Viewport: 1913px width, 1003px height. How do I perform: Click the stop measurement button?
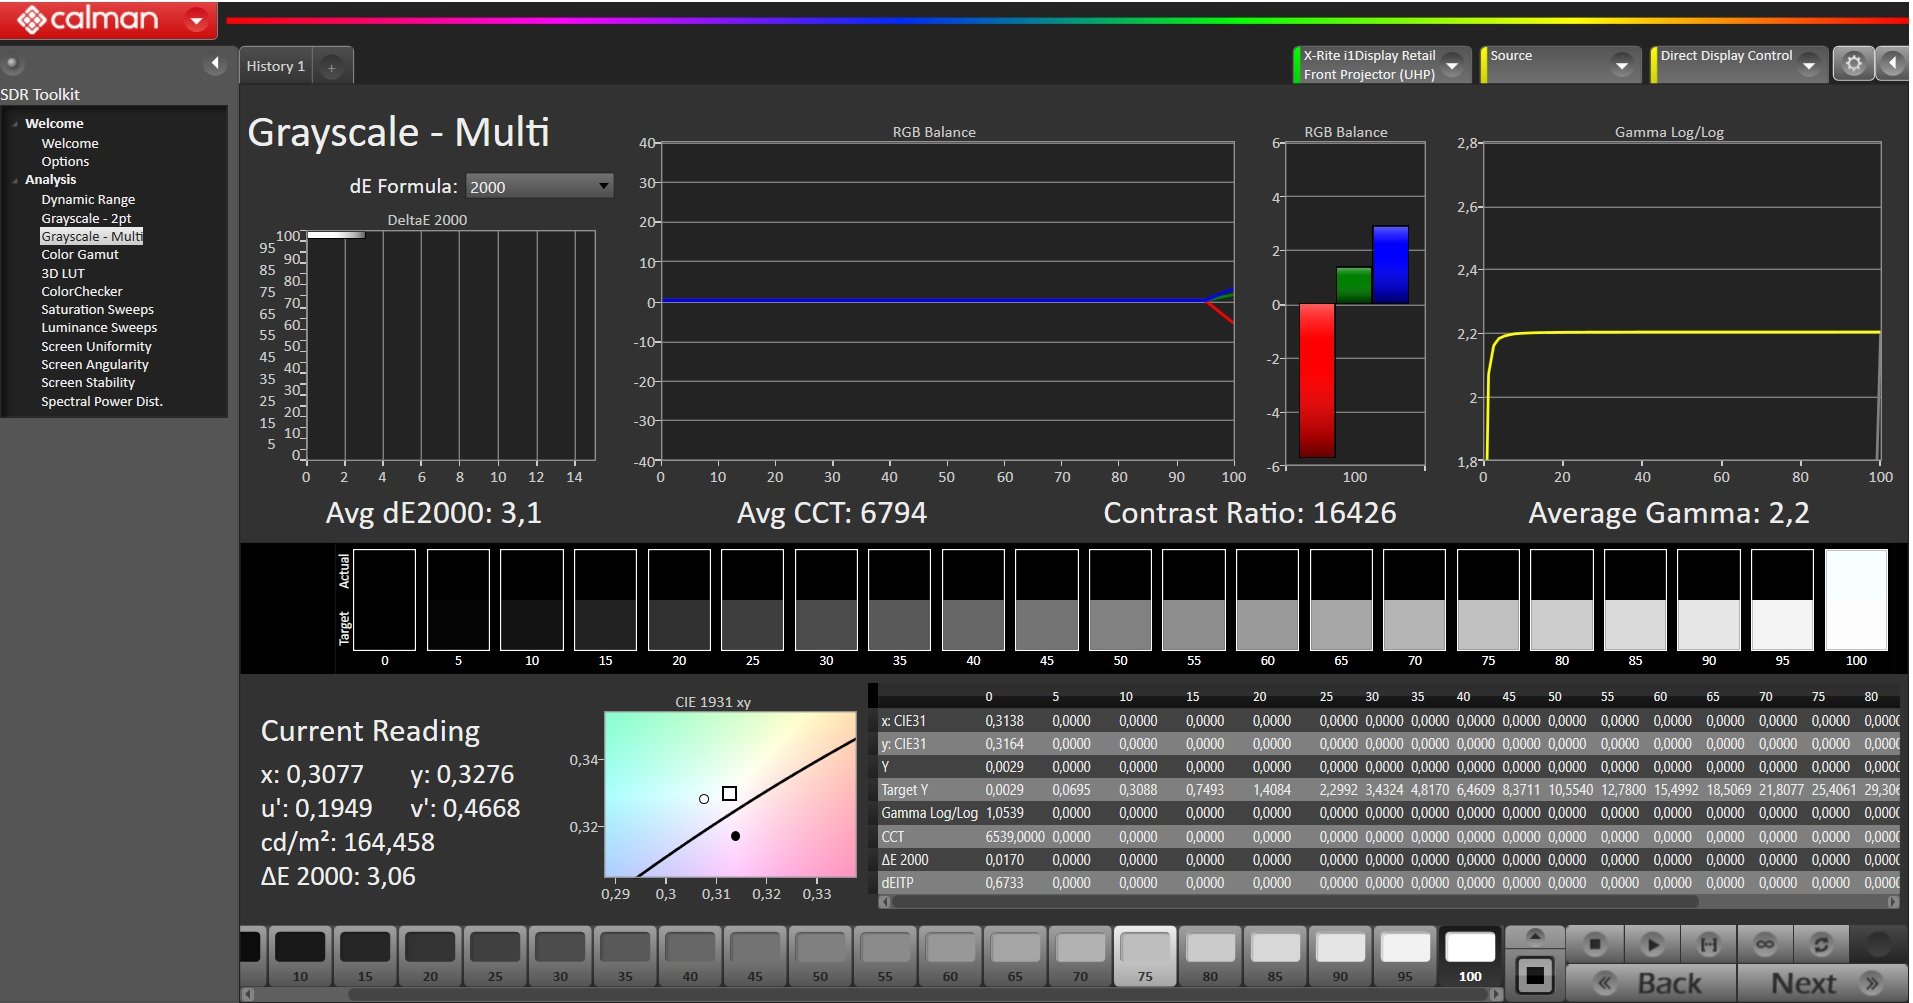pos(1595,943)
